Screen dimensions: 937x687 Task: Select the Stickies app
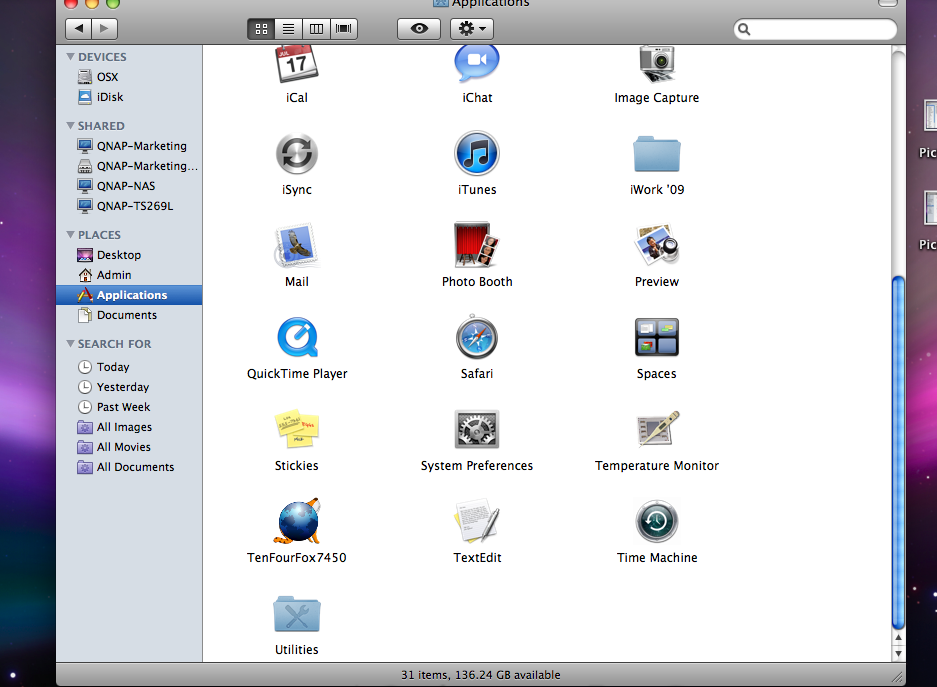point(297,430)
